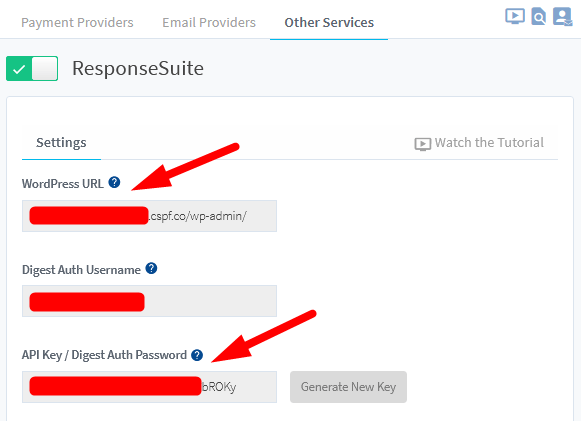The width and height of the screenshot is (581, 421).
Task: Click the ResponseSuite heading text
Action: (138, 69)
